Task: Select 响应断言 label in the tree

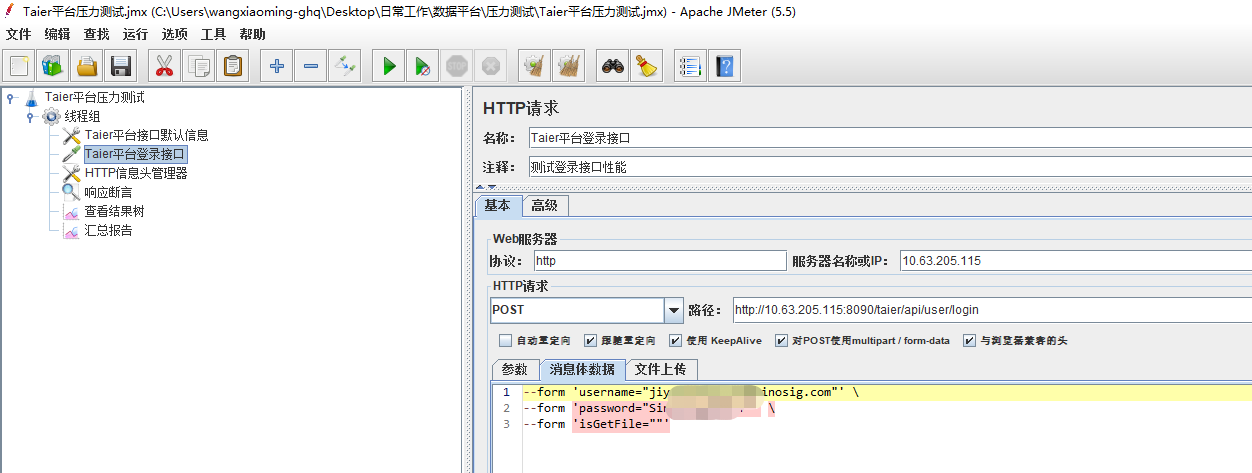Action: pyautogui.click(x=108, y=192)
